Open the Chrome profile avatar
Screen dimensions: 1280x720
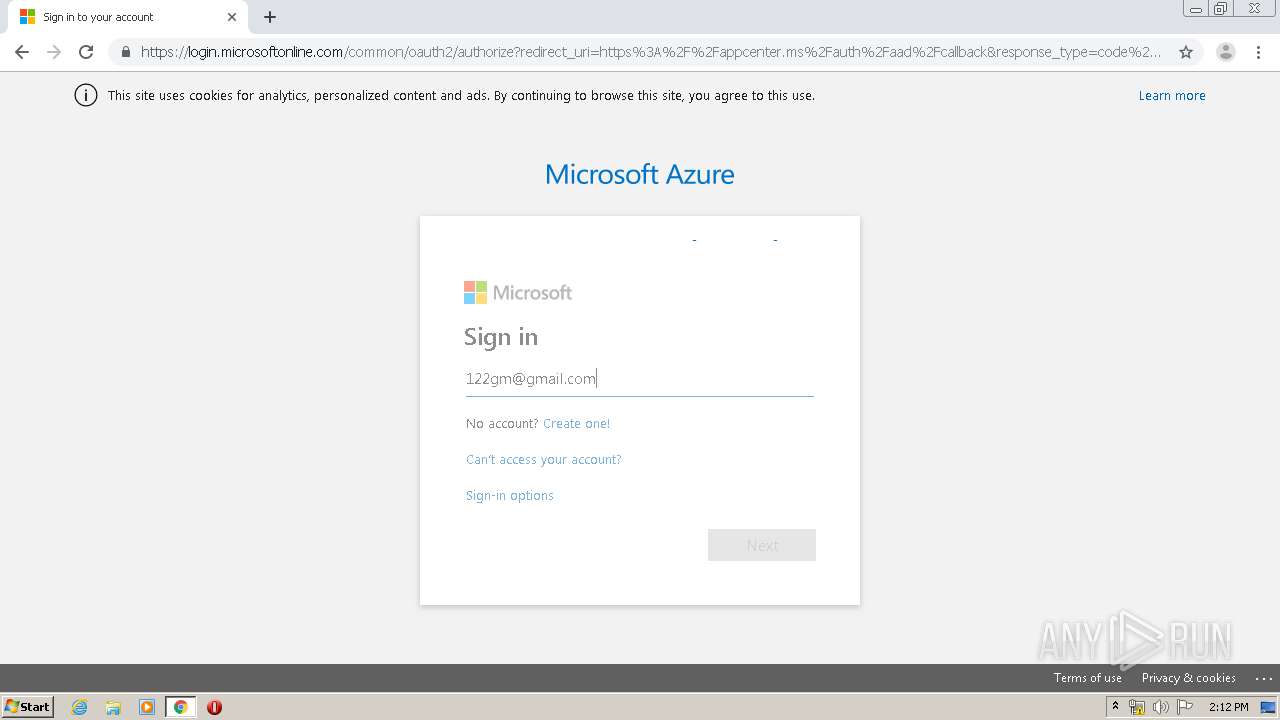[1226, 52]
